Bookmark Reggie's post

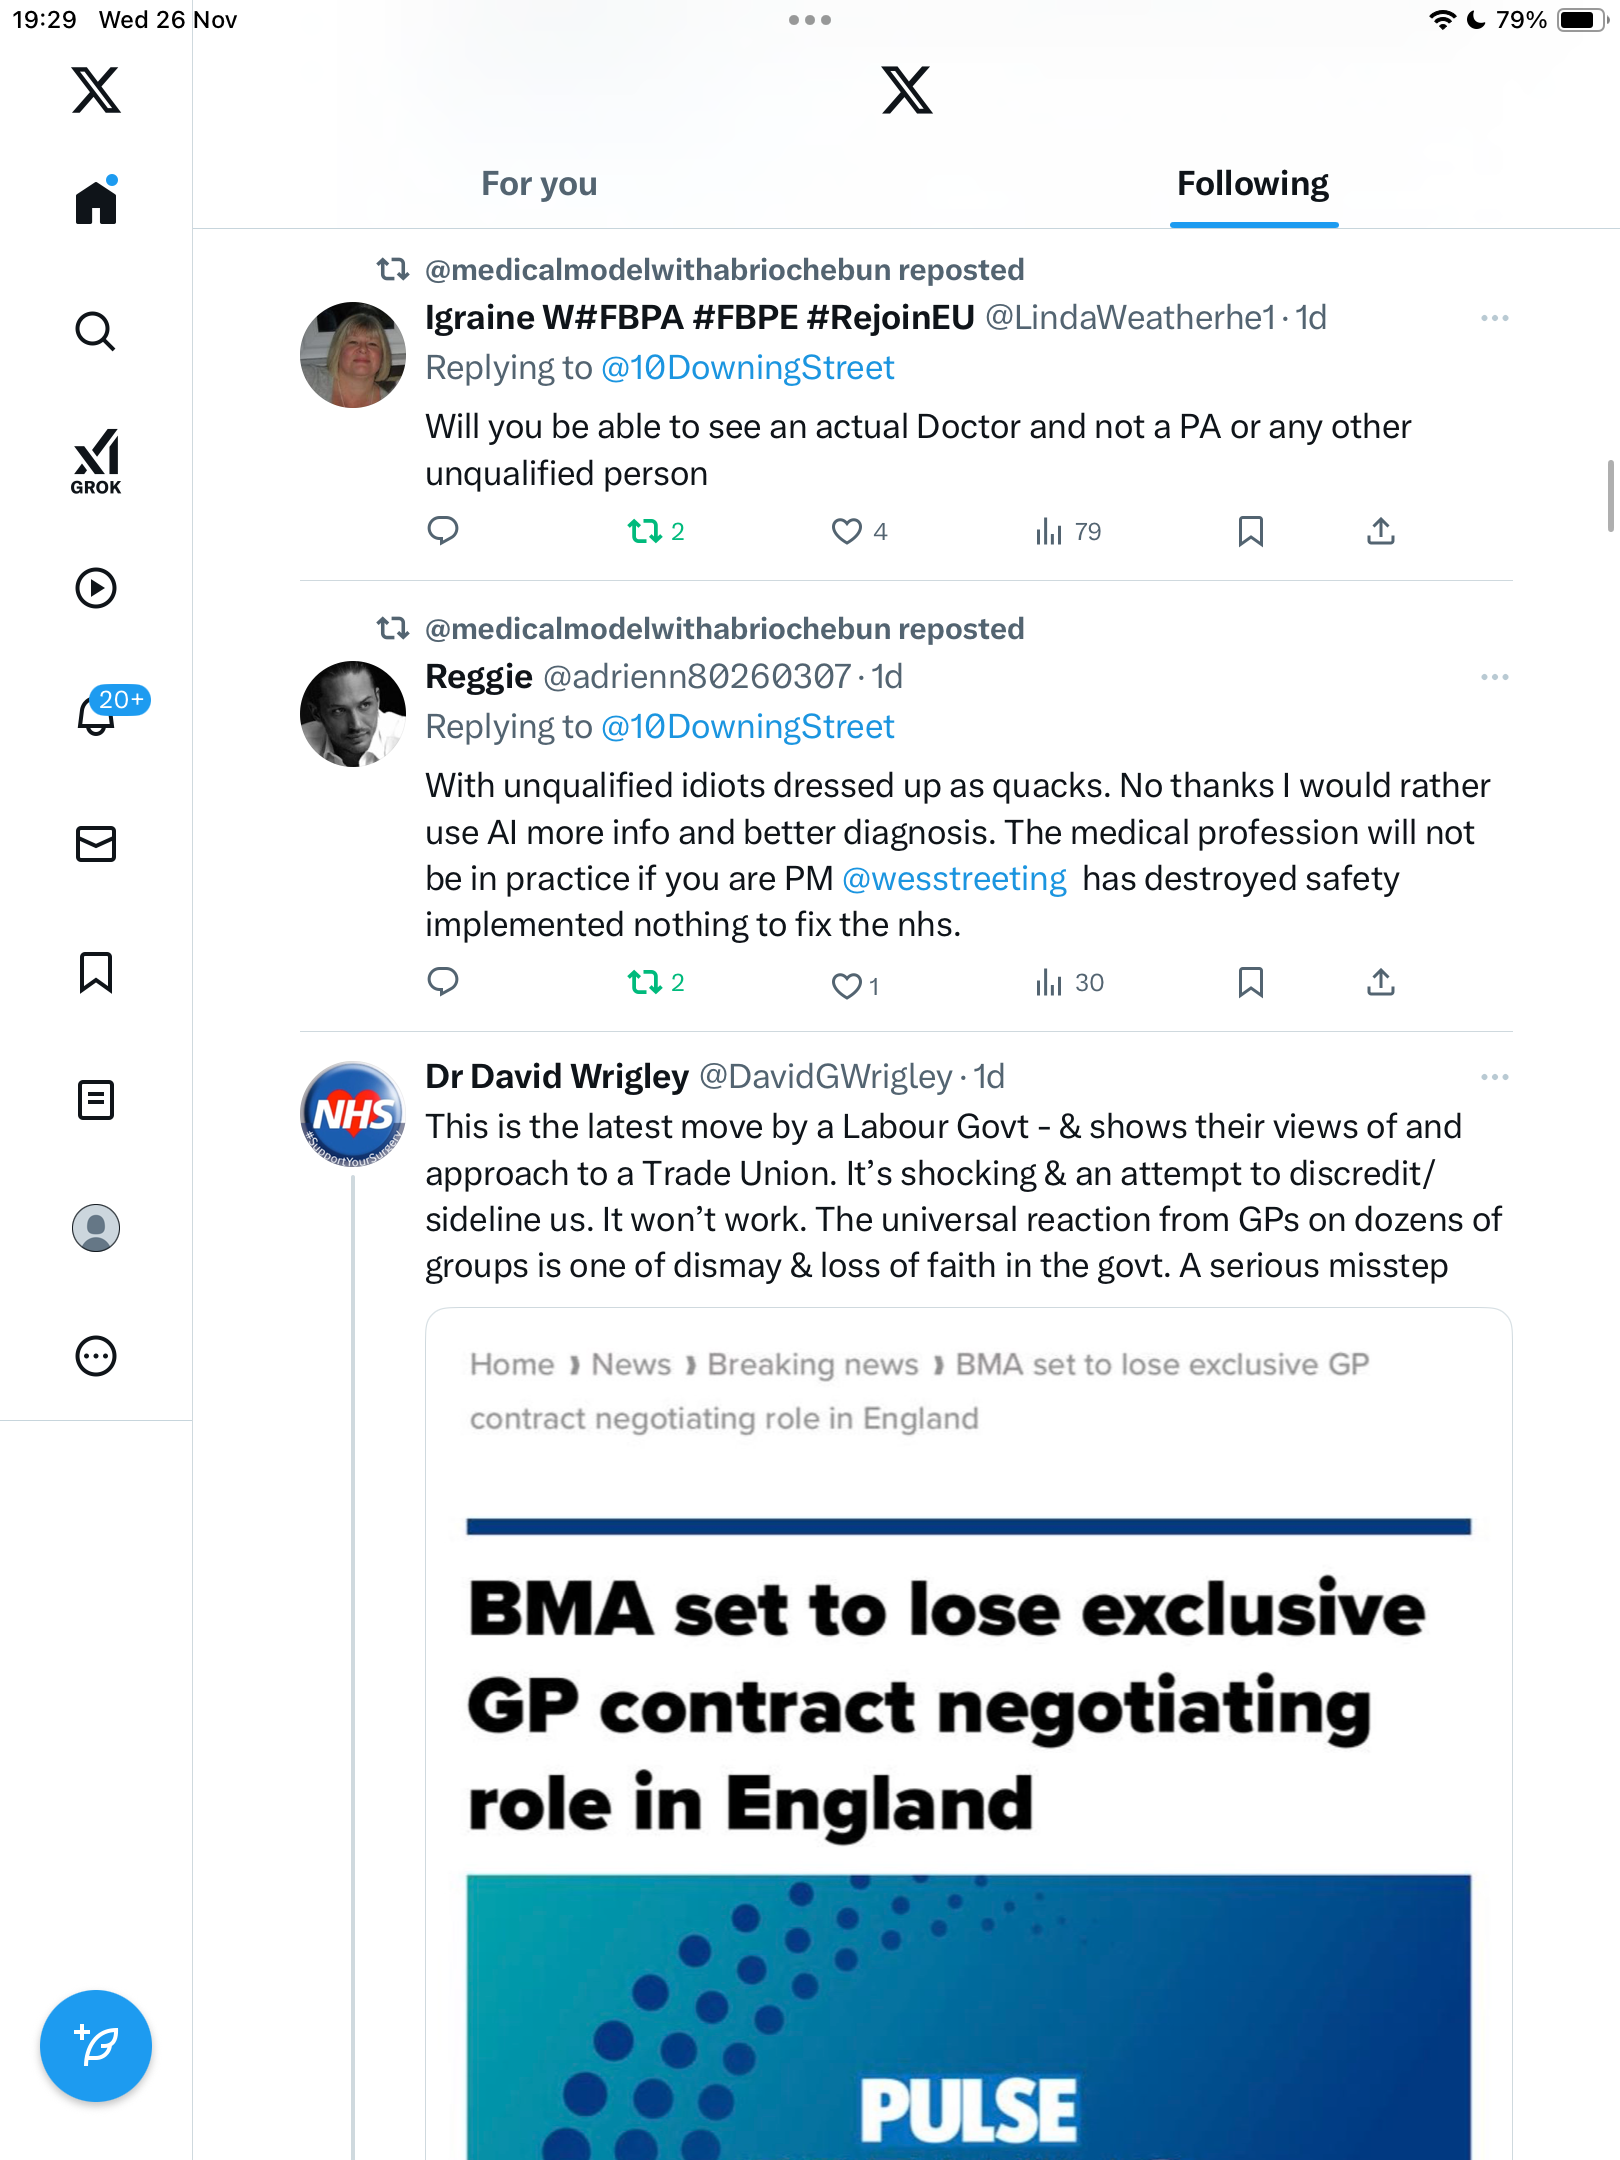pyautogui.click(x=1251, y=982)
